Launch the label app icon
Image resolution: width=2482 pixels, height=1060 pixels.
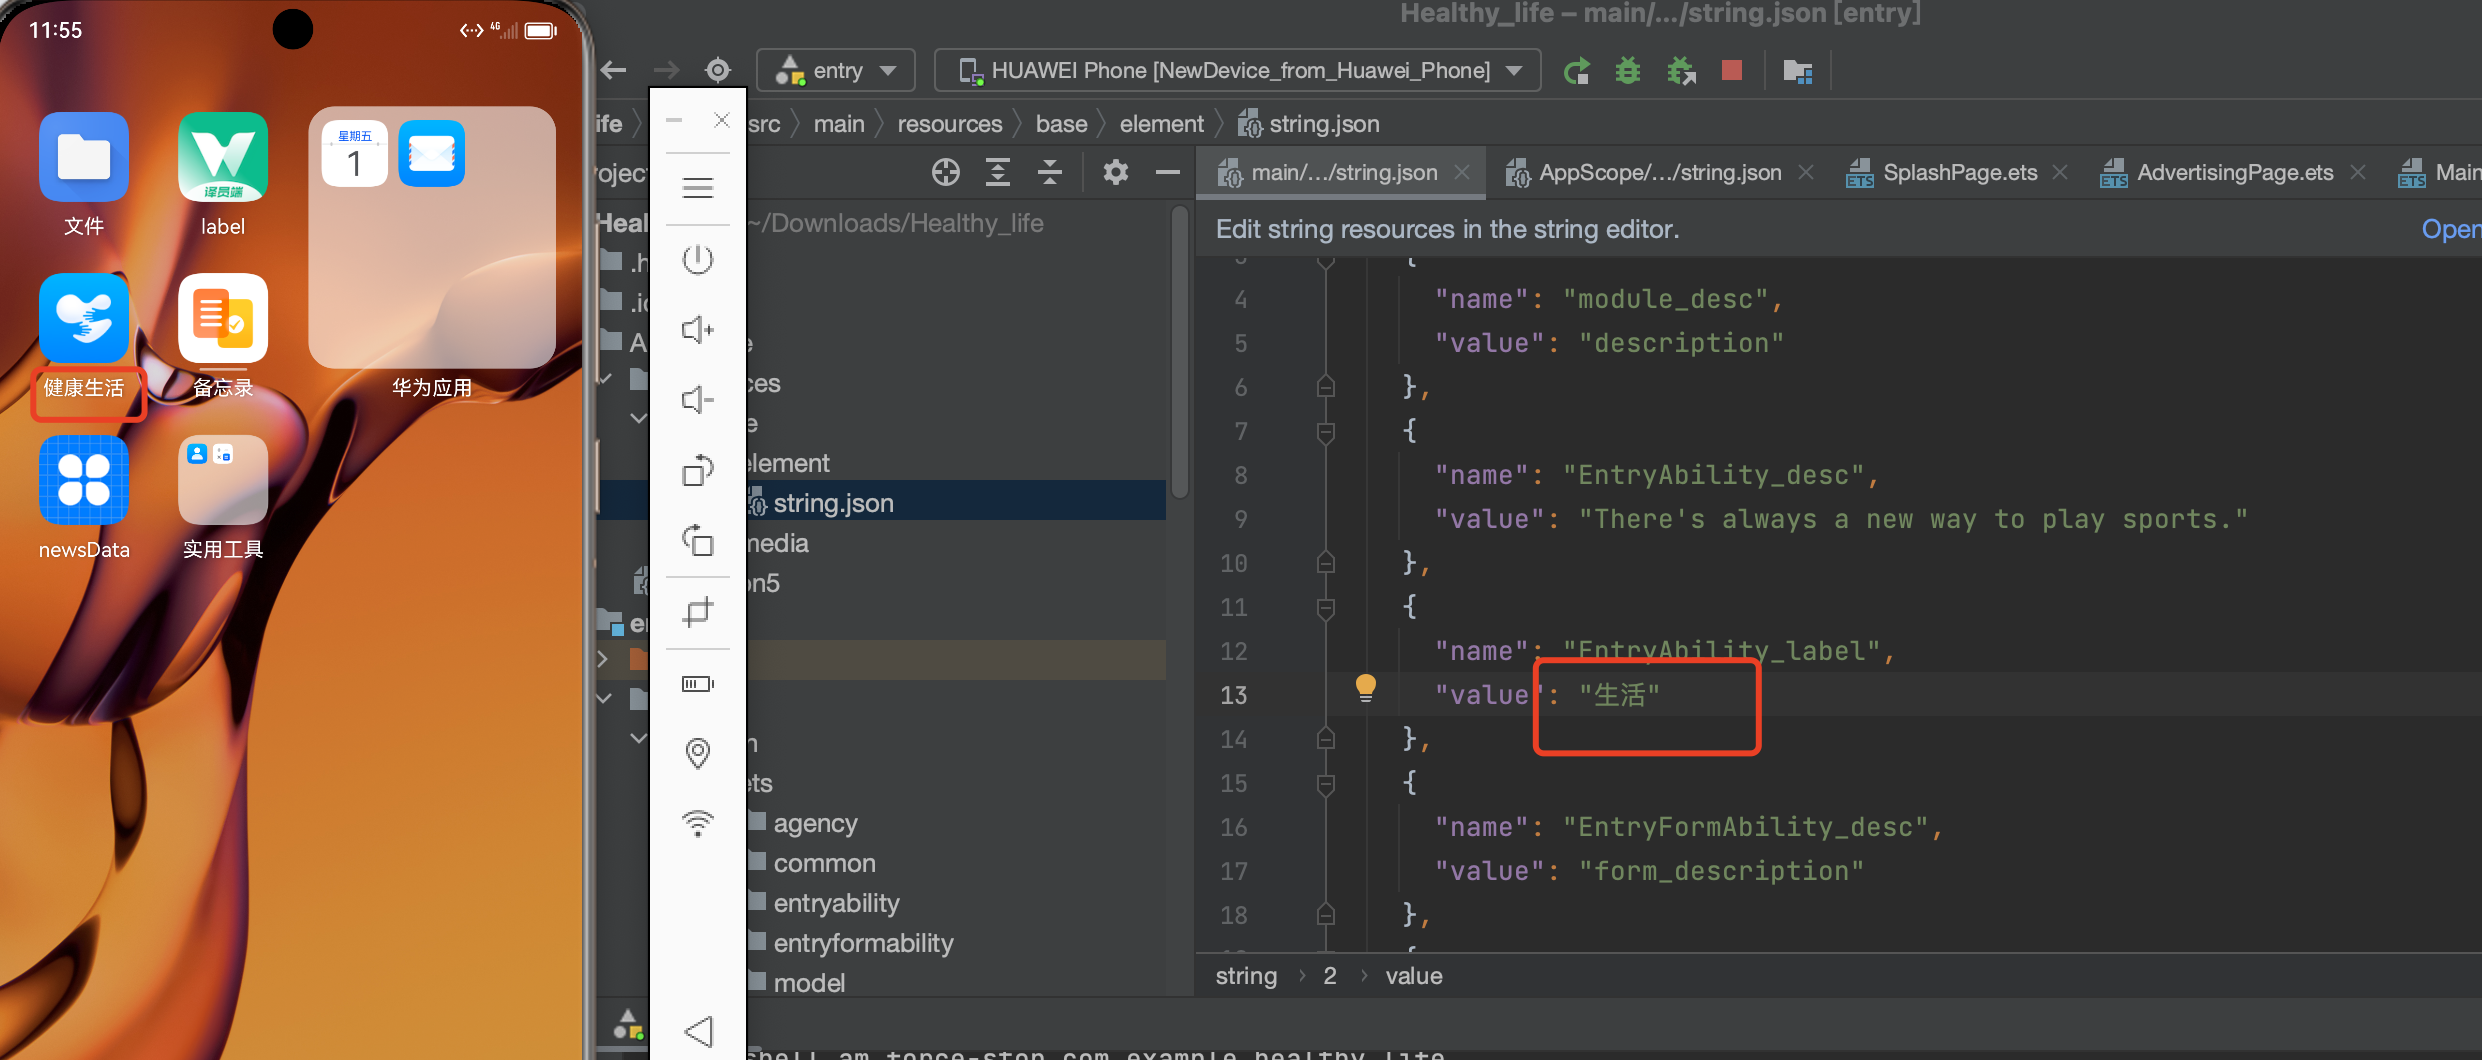click(223, 157)
